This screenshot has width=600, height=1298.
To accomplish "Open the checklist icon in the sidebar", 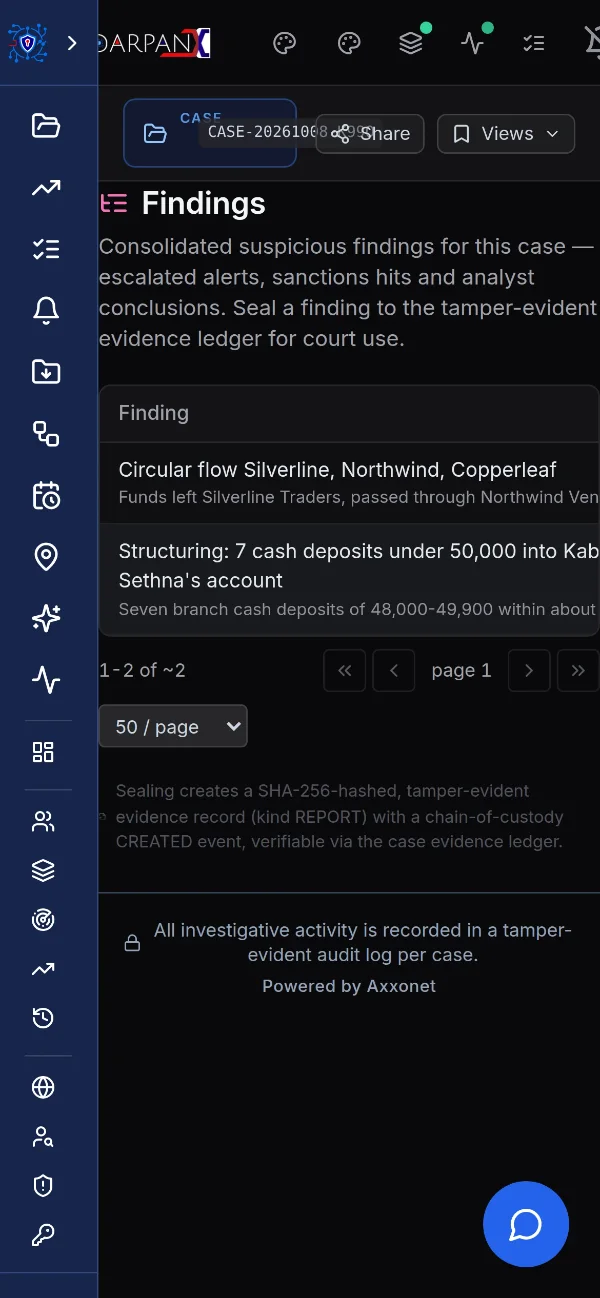I will [46, 249].
